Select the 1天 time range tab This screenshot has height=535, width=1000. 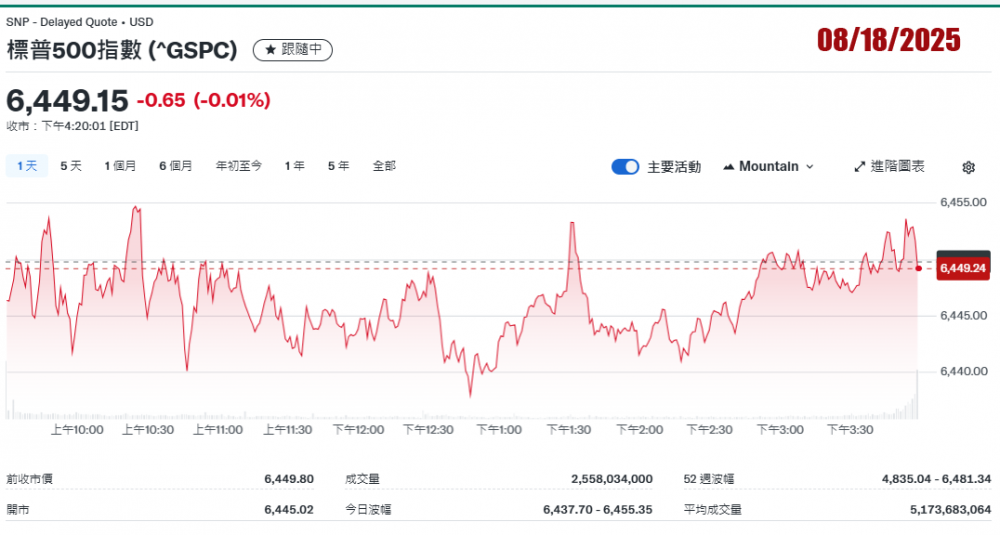click(26, 166)
